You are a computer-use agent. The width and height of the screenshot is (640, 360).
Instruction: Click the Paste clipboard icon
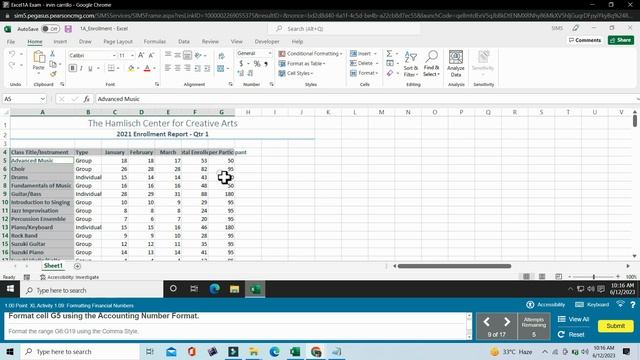[38, 58]
